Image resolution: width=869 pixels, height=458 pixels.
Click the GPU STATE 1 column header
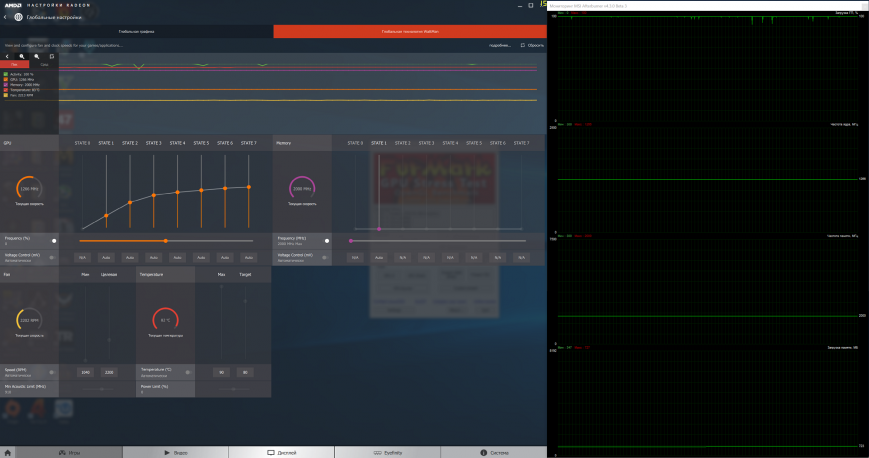(106, 143)
